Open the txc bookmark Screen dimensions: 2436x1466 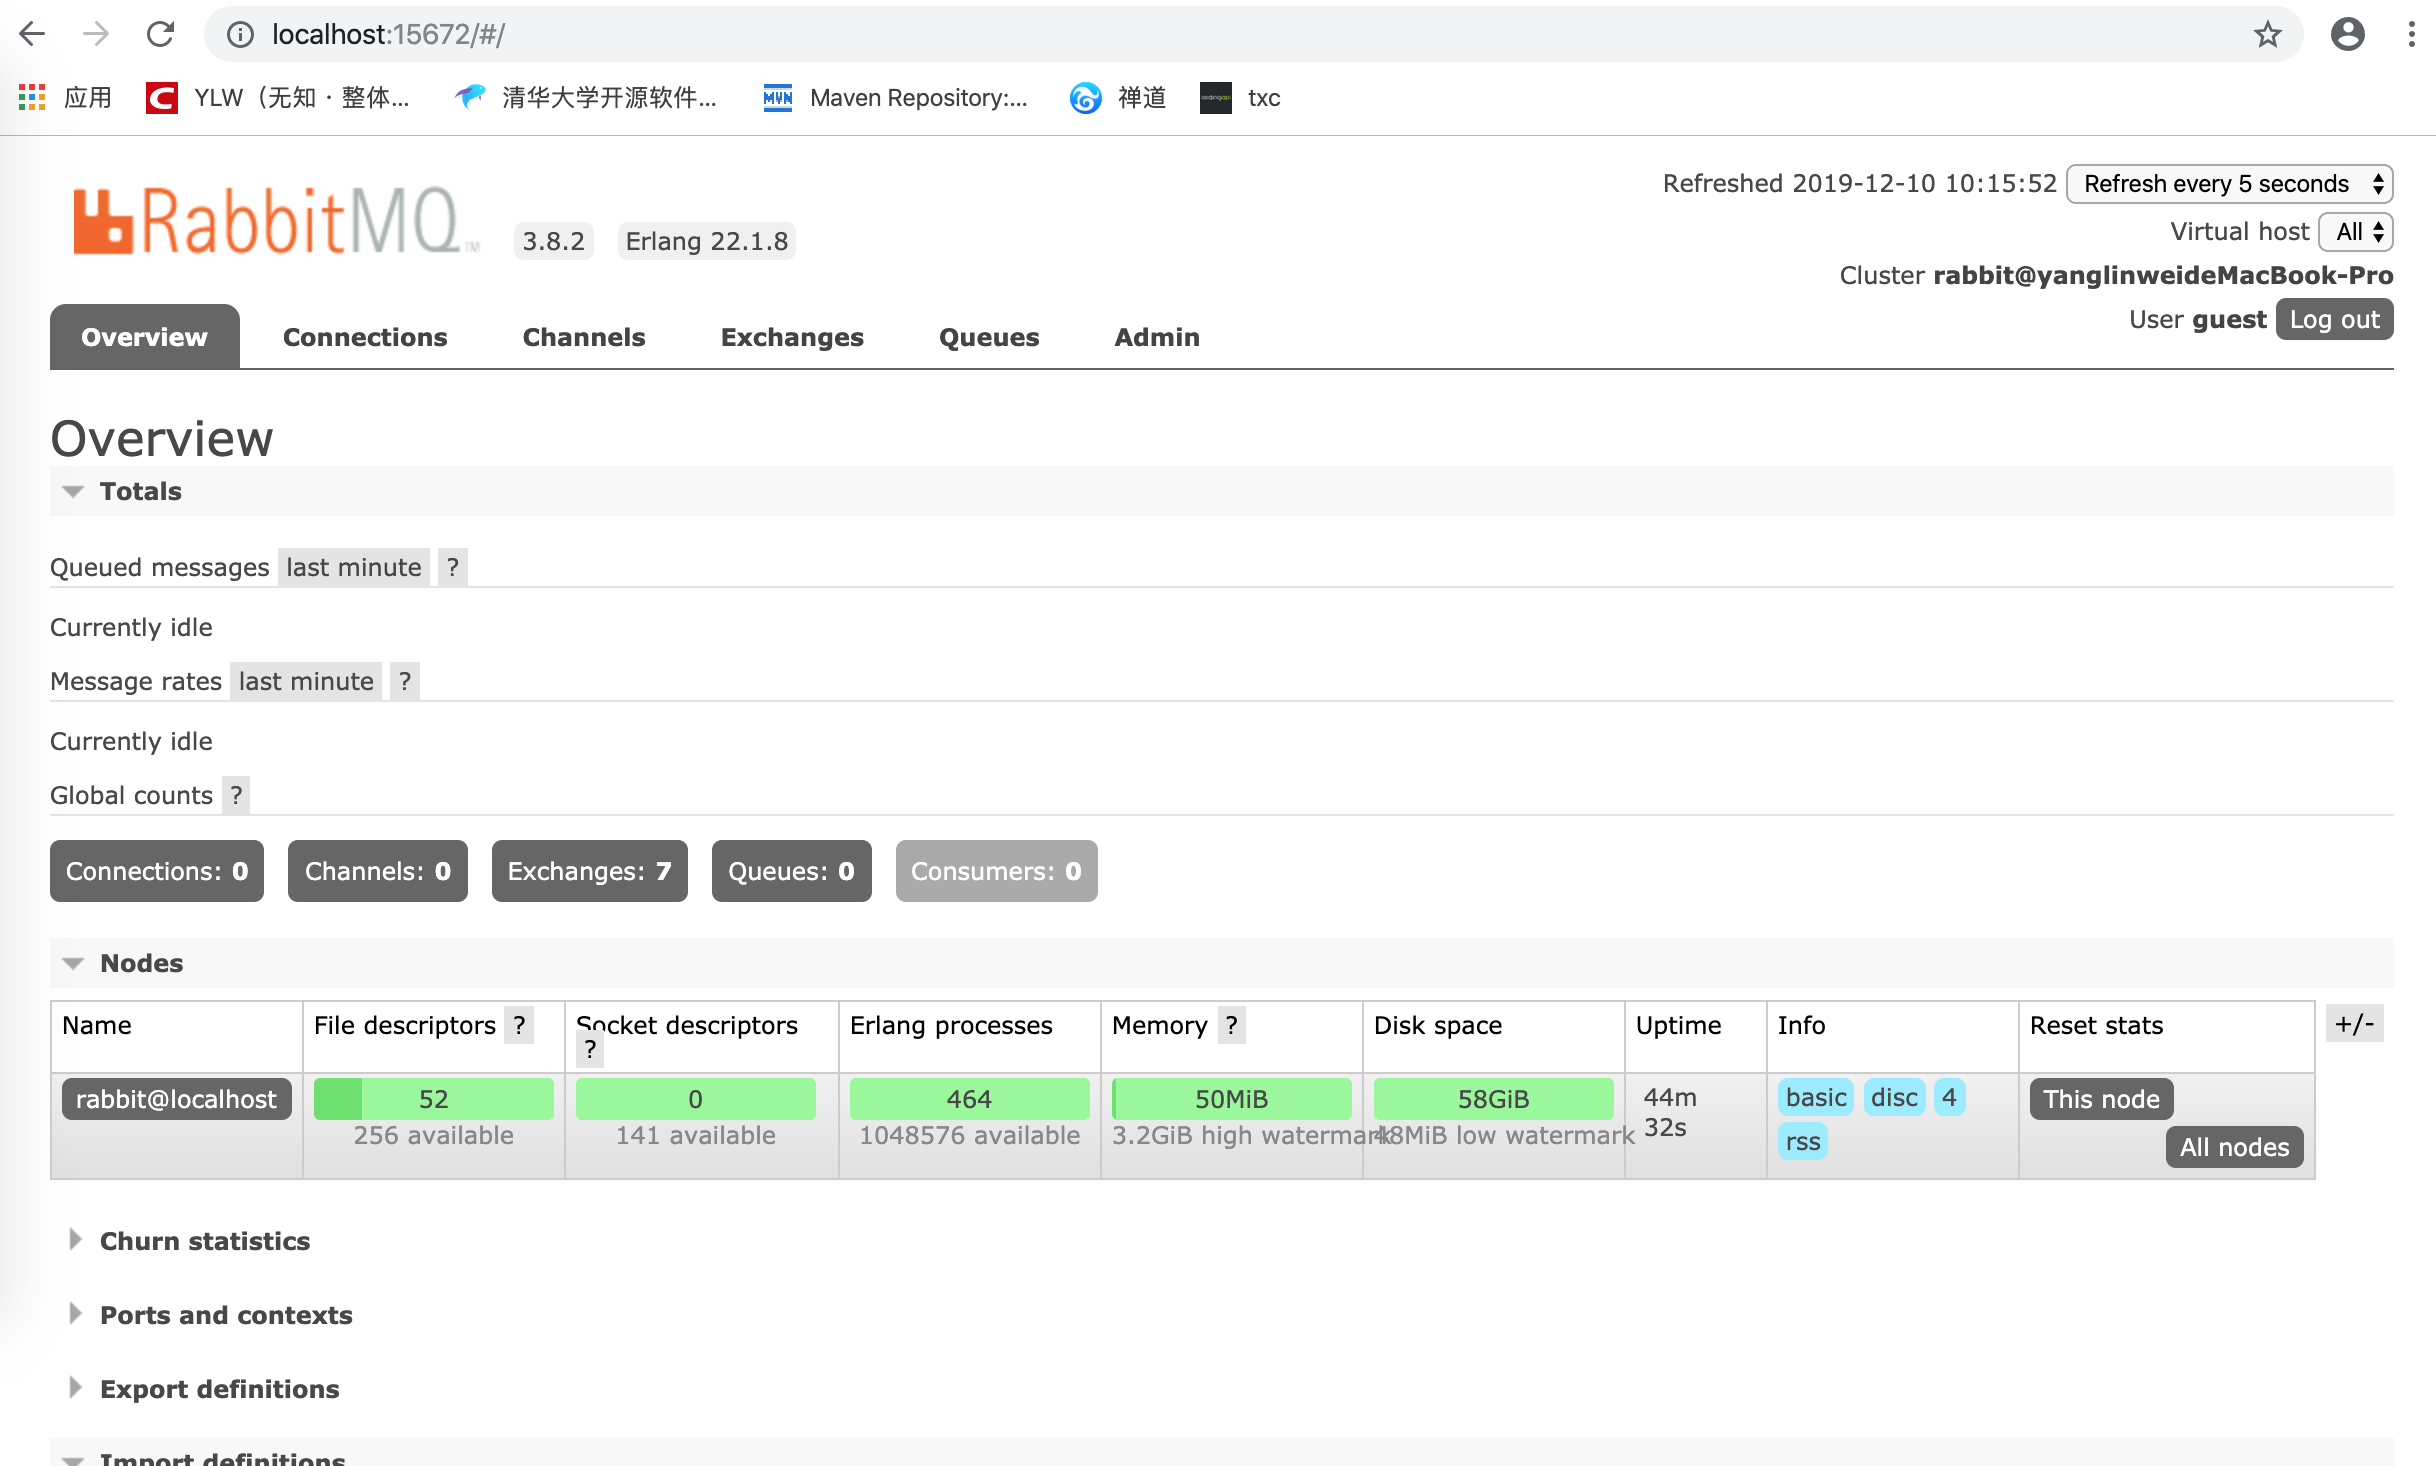1240,97
